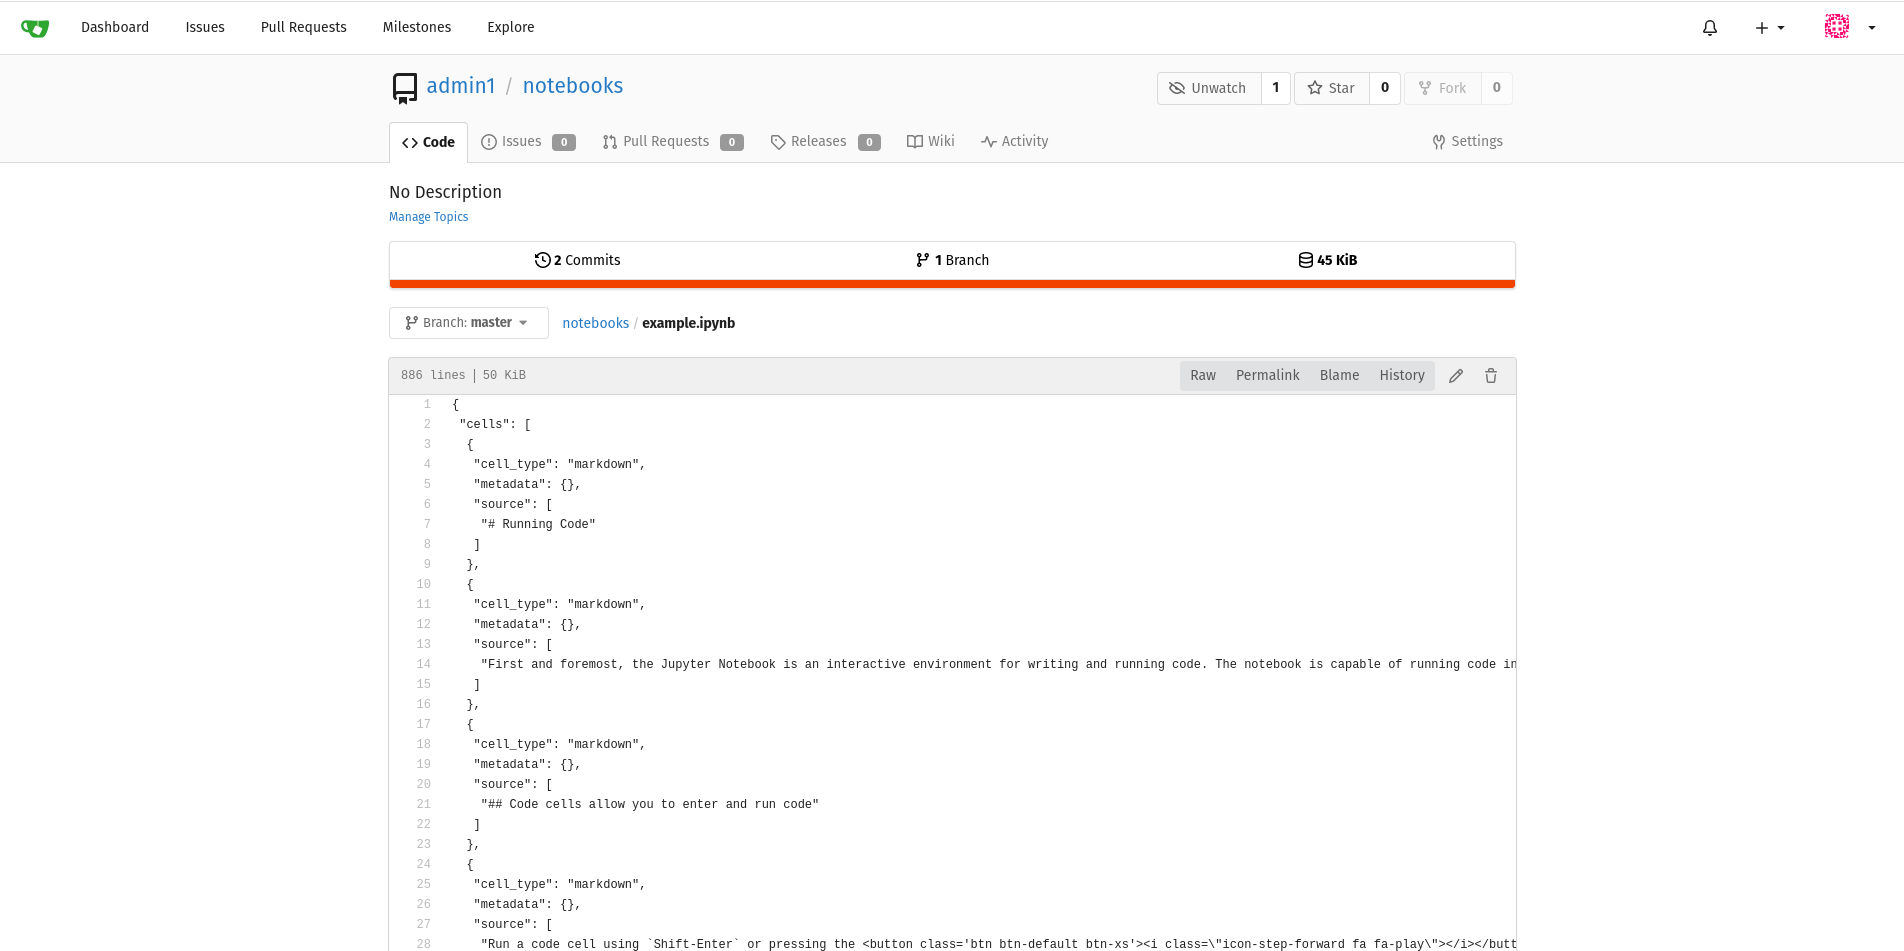View the Raw file
The height and width of the screenshot is (951, 1904).
pyautogui.click(x=1203, y=376)
